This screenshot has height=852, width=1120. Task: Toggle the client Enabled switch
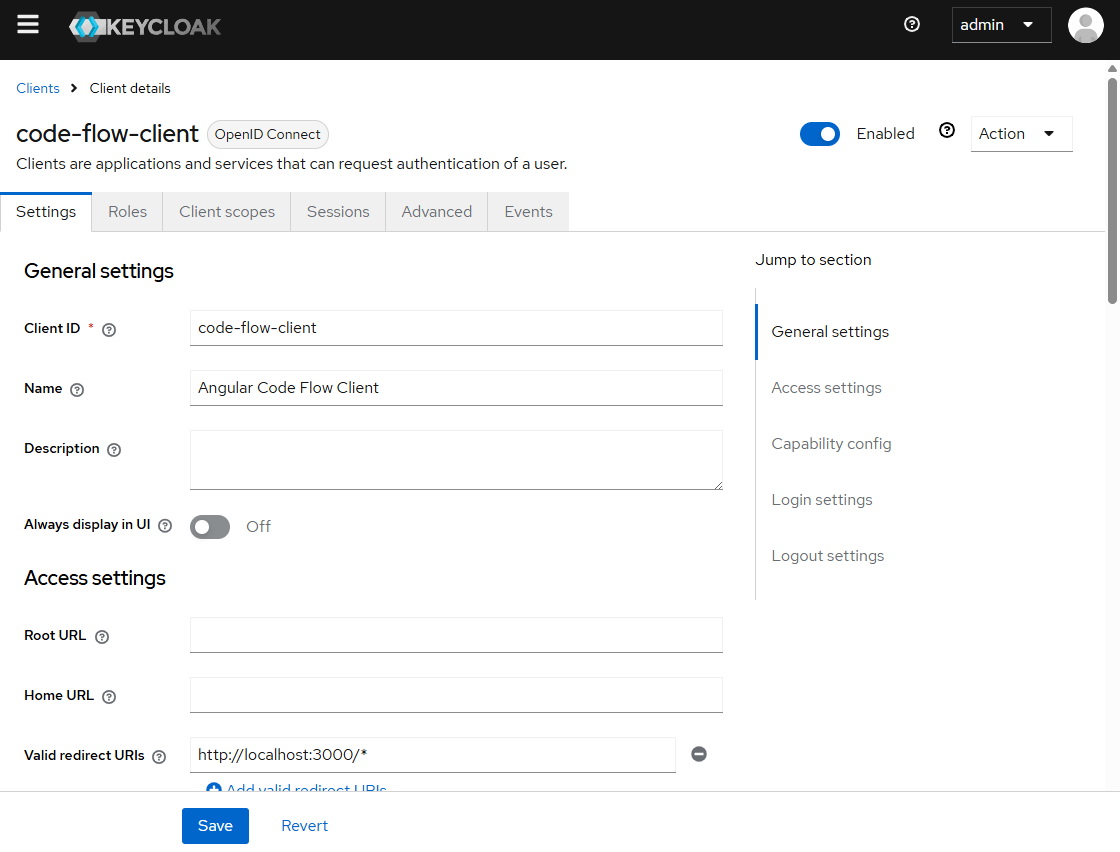pyautogui.click(x=819, y=134)
